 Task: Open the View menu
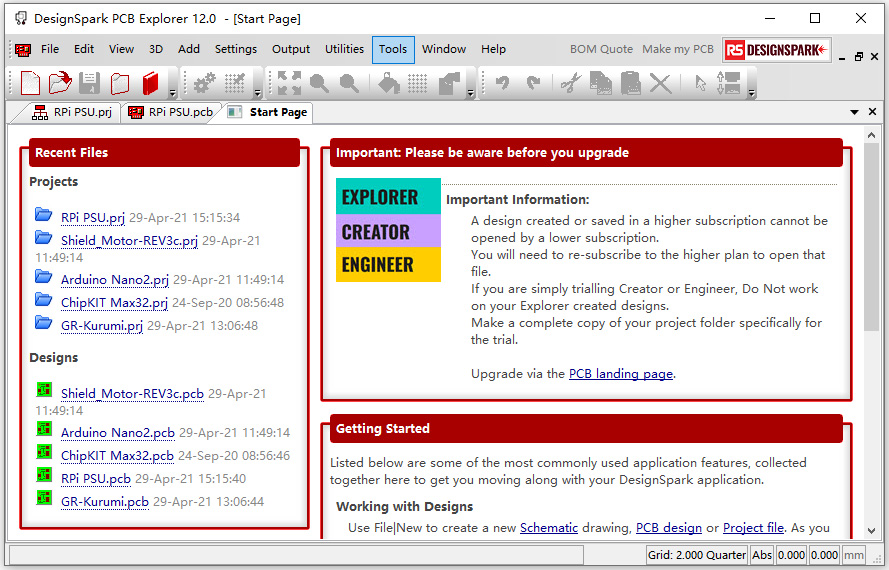click(121, 49)
